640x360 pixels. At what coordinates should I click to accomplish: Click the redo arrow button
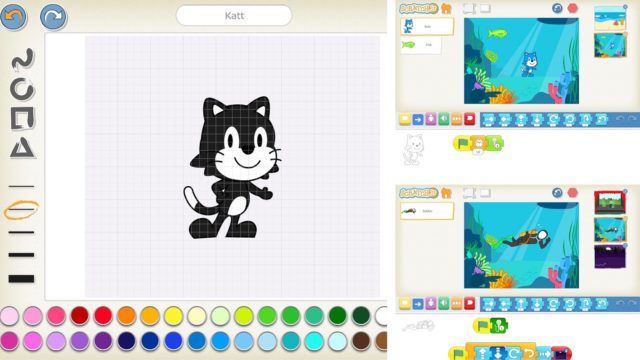[53, 16]
